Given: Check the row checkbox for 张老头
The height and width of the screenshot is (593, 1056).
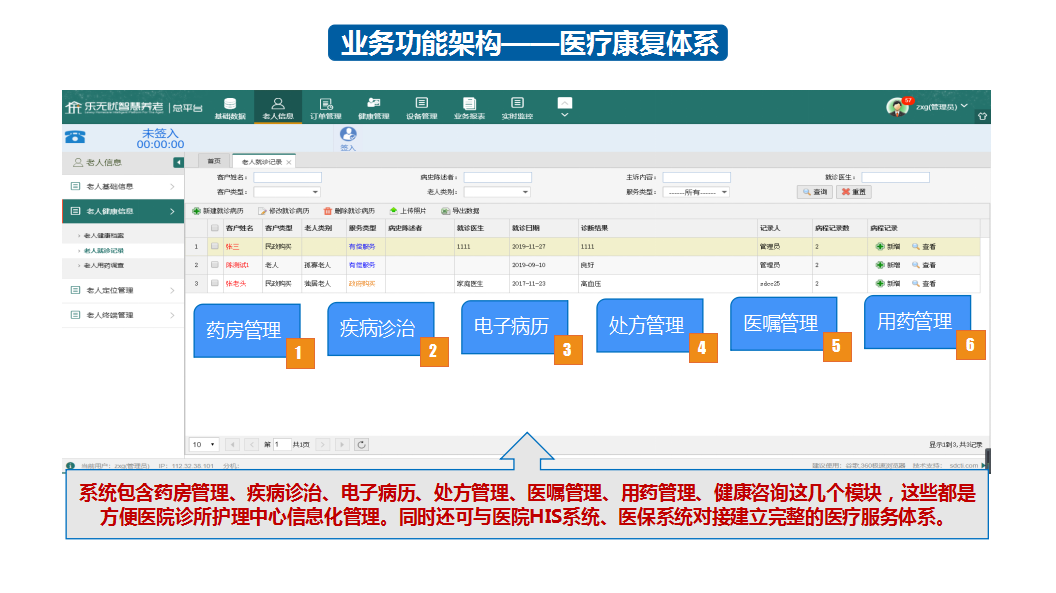Looking at the screenshot, I should [x=215, y=283].
